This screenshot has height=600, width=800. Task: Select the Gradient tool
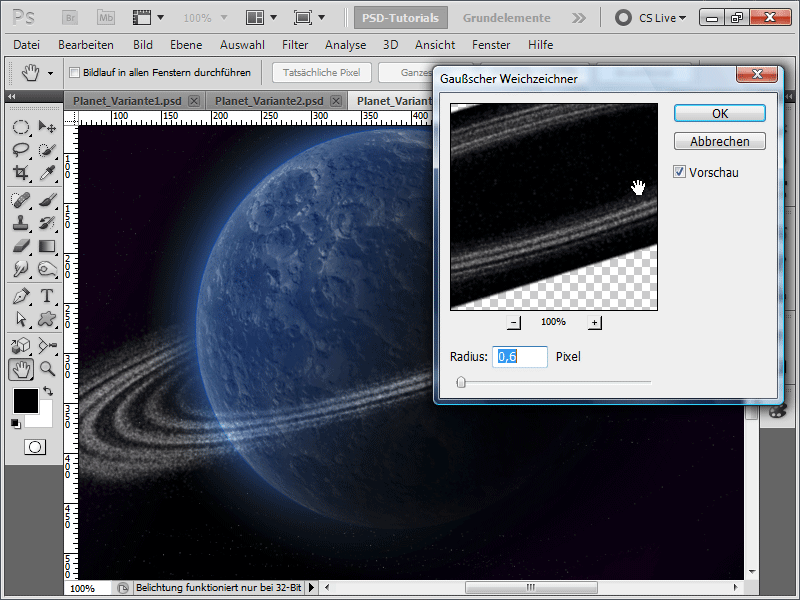click(47, 246)
